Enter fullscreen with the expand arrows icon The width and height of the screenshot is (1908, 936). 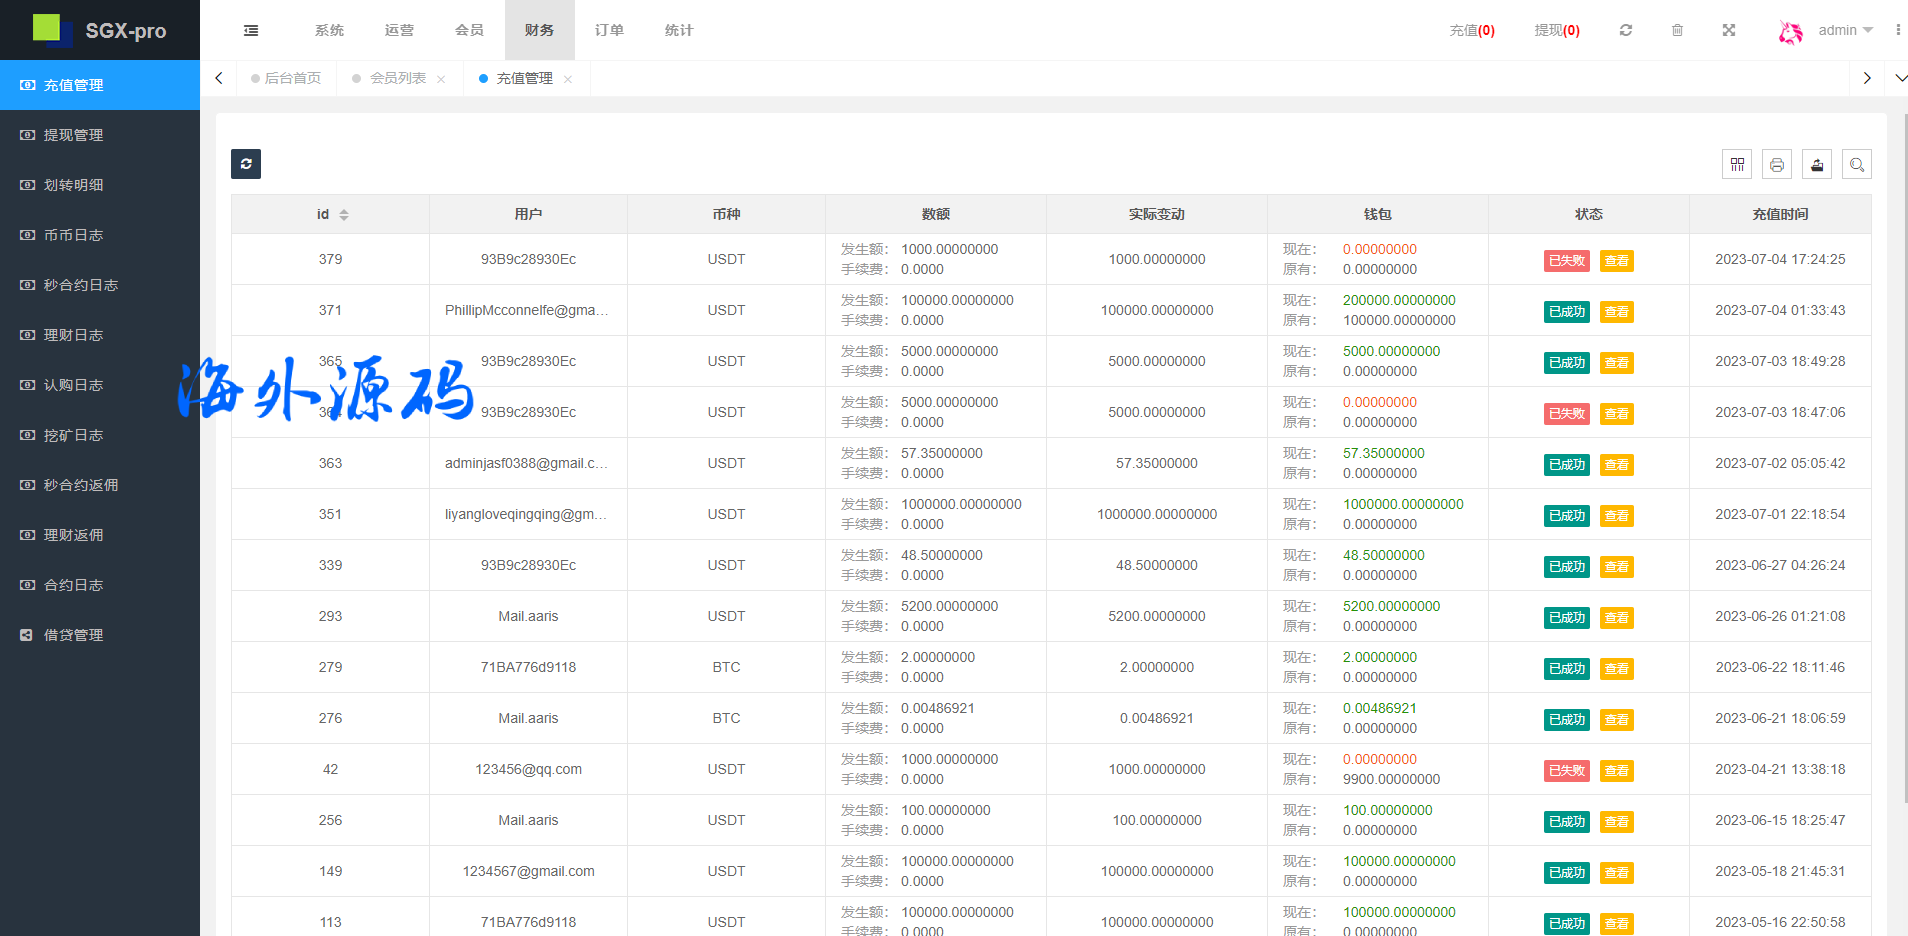click(x=1729, y=31)
